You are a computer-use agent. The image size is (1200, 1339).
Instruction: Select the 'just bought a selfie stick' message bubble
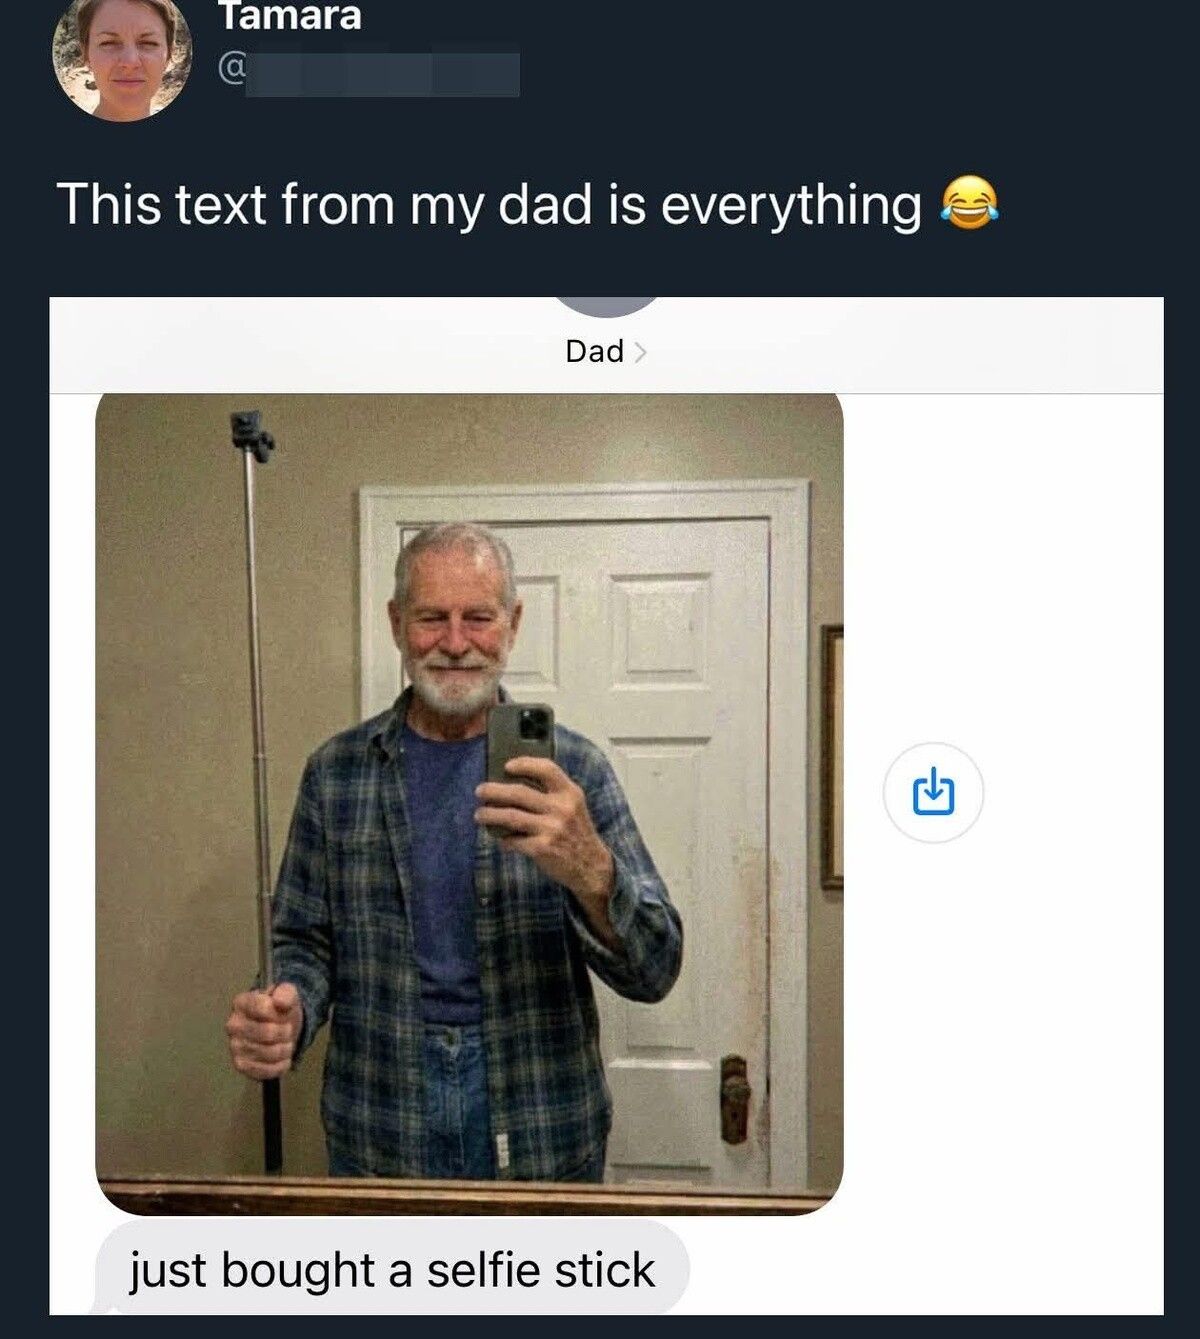[390, 1269]
